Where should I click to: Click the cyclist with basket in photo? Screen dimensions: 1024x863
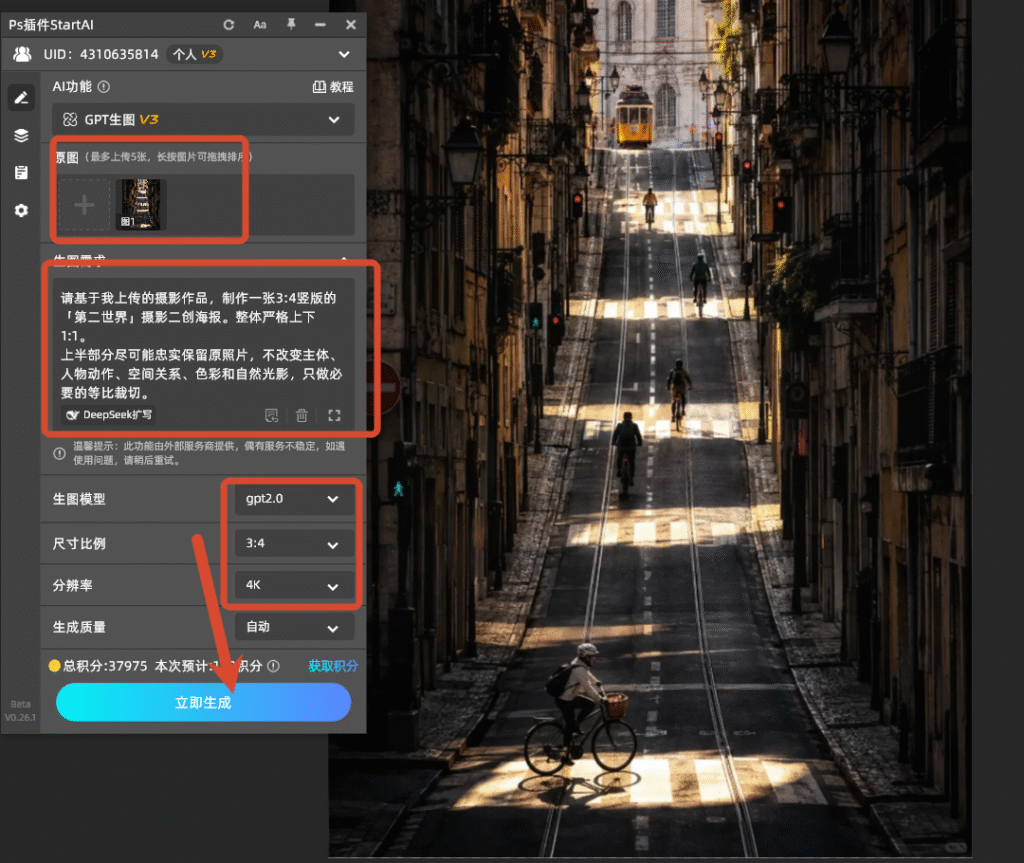580,711
